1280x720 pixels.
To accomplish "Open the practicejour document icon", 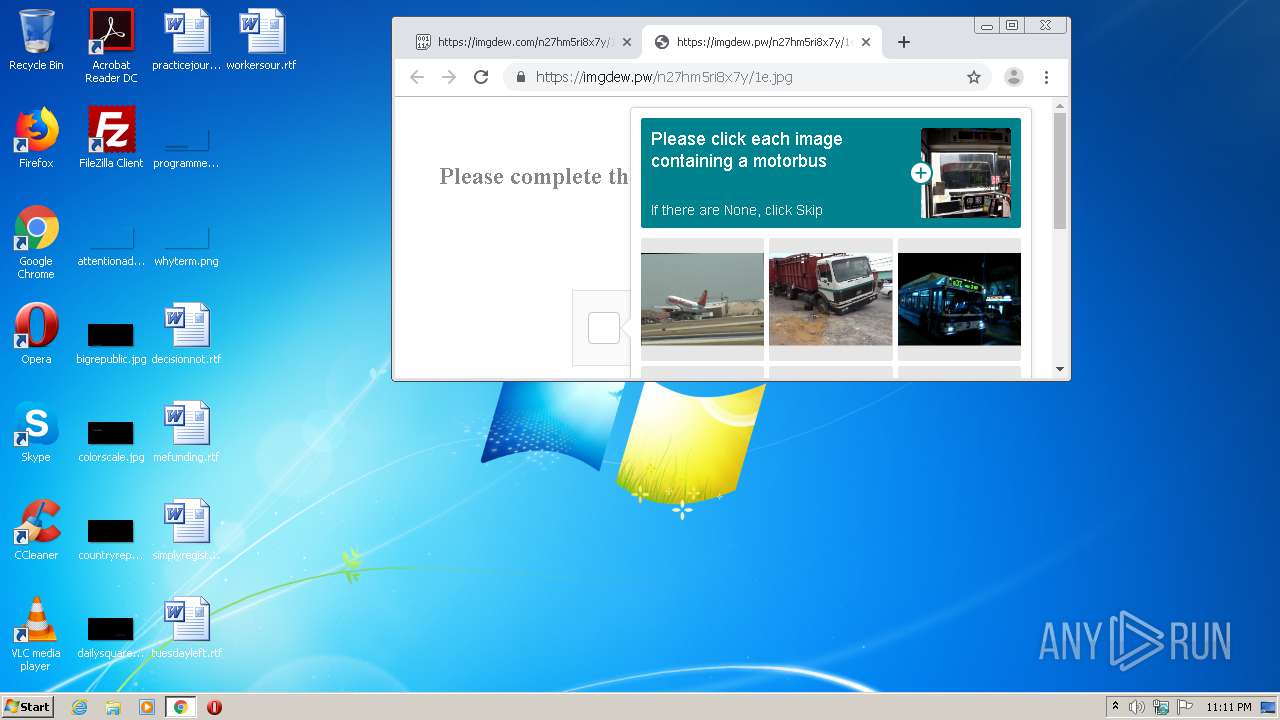I will 186,40.
